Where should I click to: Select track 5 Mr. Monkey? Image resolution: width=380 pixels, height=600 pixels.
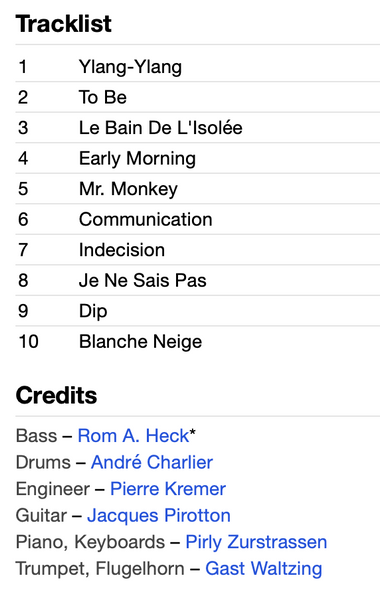(x=197, y=189)
